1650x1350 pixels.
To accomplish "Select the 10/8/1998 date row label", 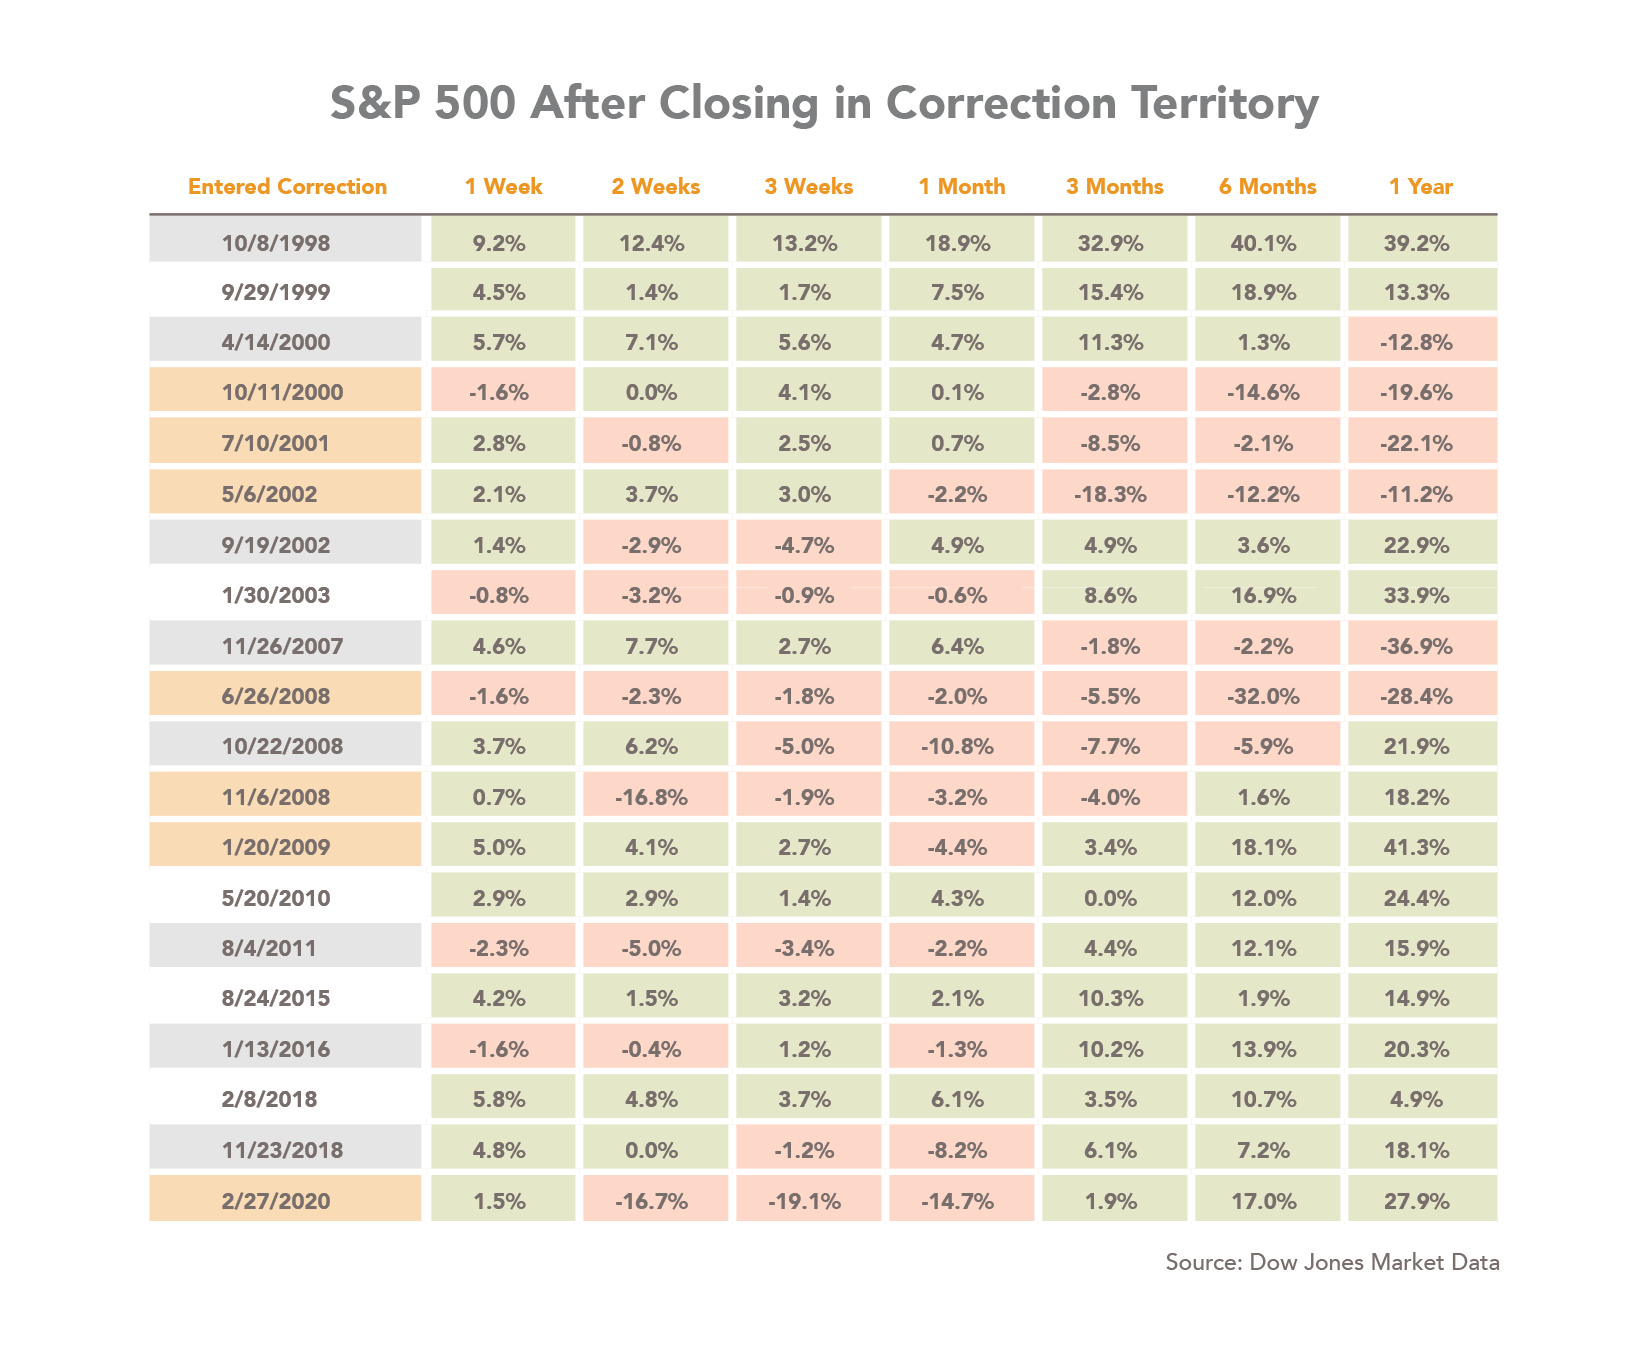I will point(276,243).
